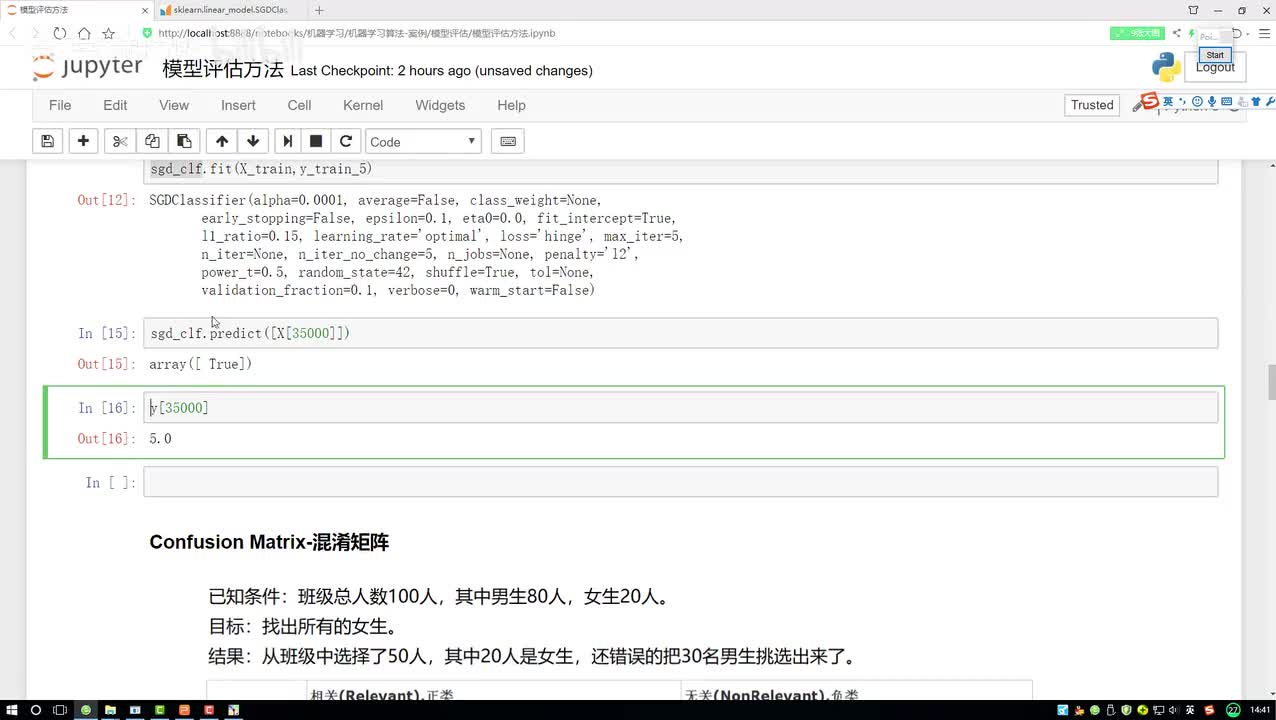This screenshot has width=1276, height=720.
Task: Click Sogou input microphone icon
Action: click(1212, 102)
